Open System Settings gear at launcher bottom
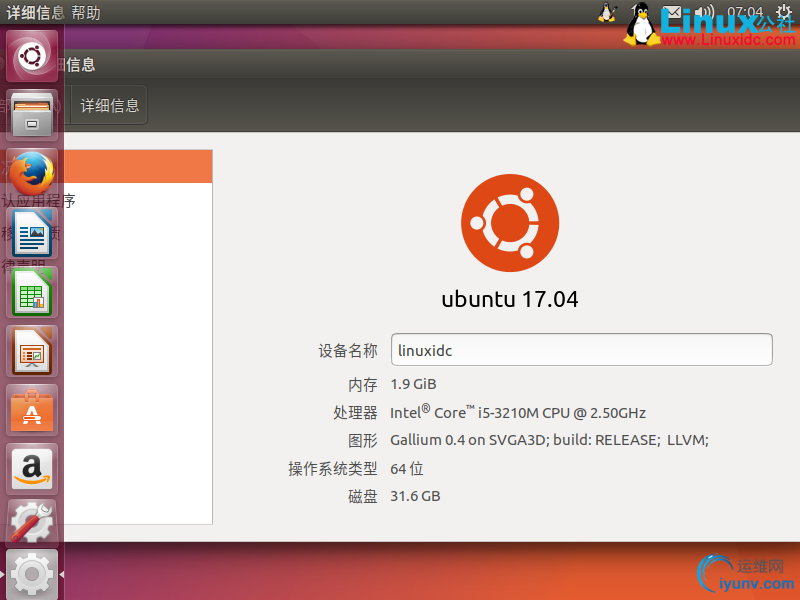Image resolution: width=800 pixels, height=600 pixels. [x=32, y=574]
